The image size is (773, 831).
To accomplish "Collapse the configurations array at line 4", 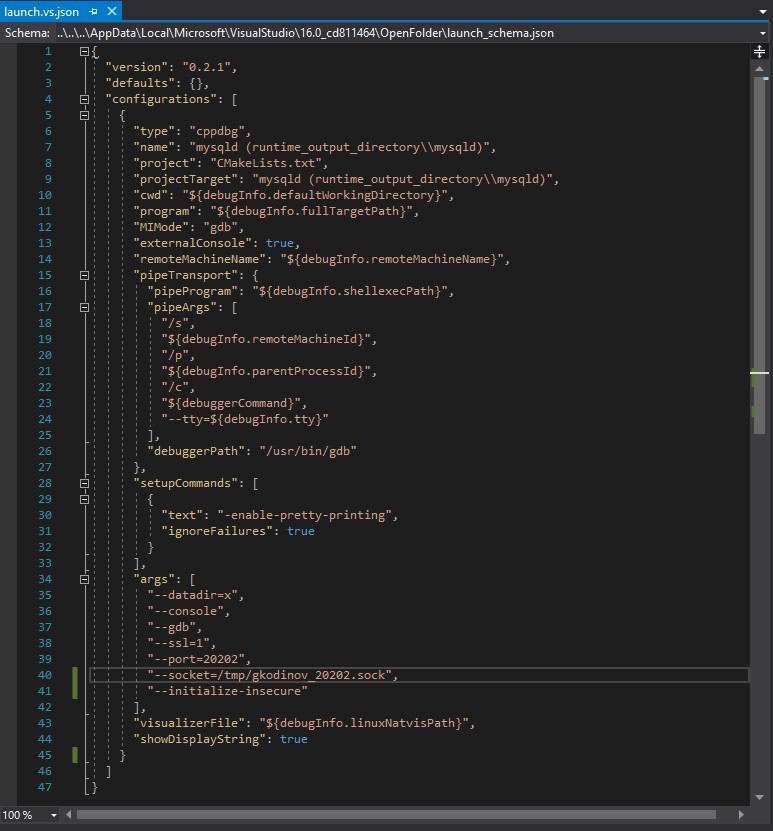I will click(84, 99).
